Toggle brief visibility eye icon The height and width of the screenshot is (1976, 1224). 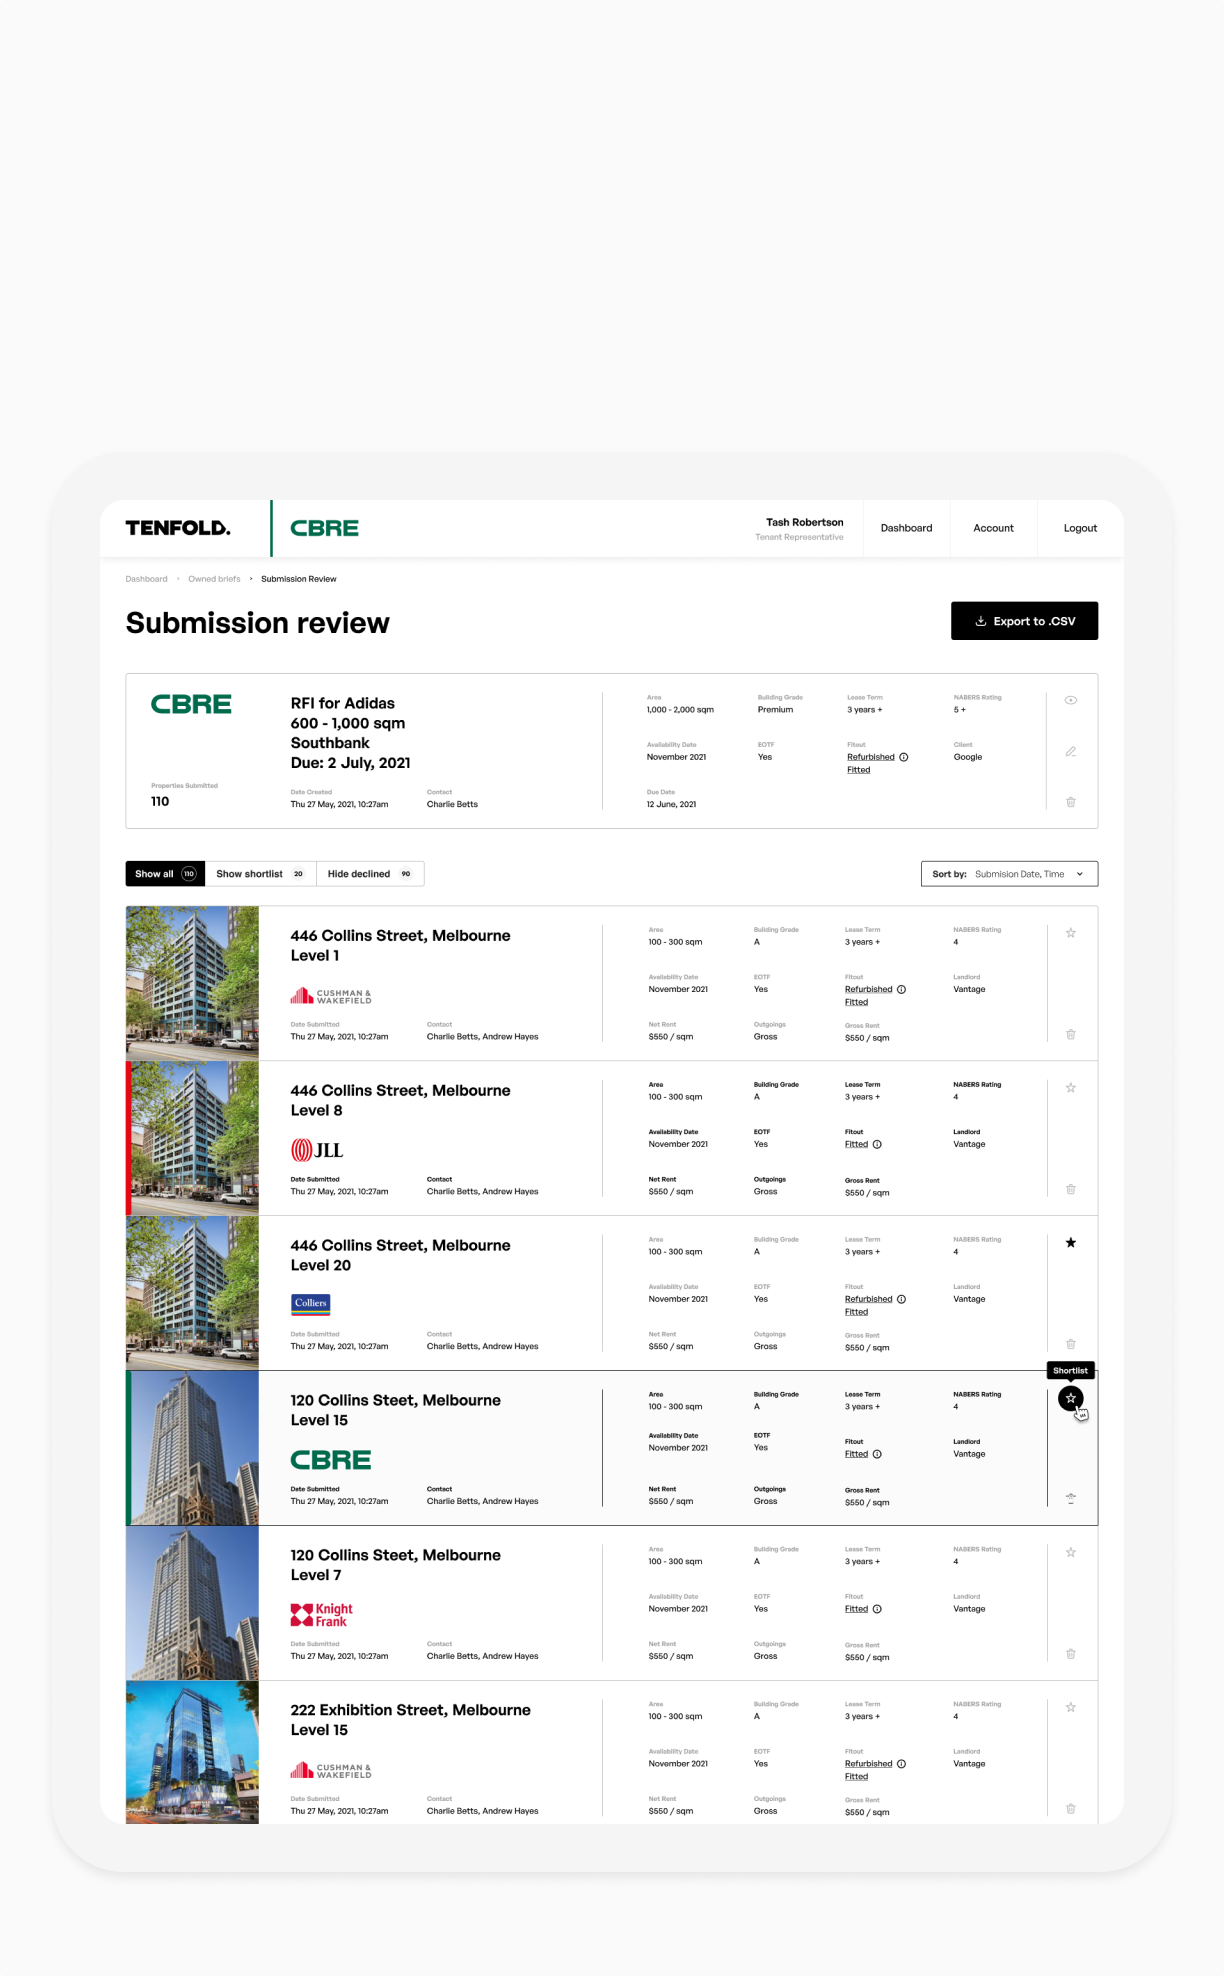(1071, 700)
